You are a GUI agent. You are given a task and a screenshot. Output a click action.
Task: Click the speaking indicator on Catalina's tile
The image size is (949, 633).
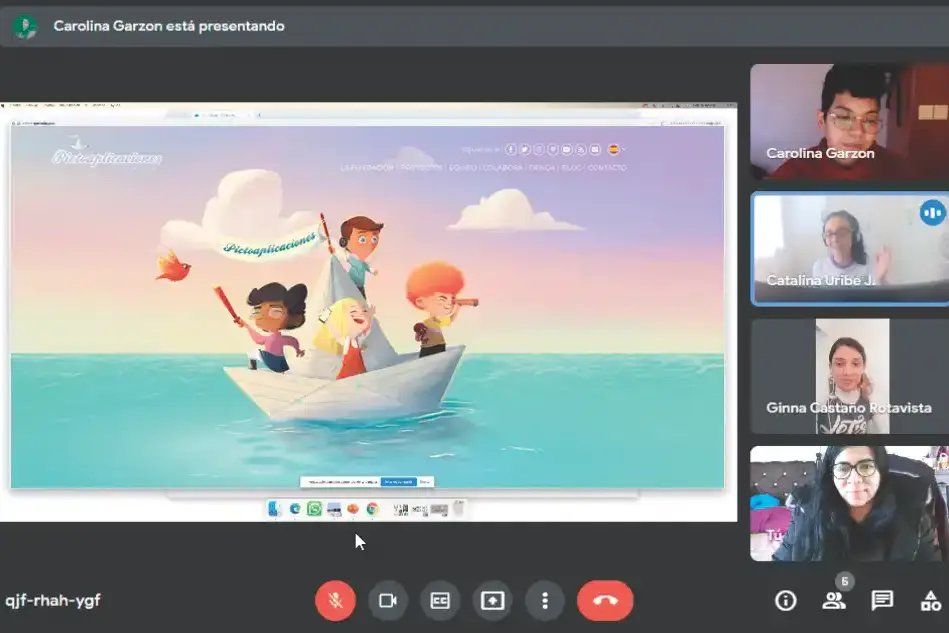pyautogui.click(x=932, y=212)
